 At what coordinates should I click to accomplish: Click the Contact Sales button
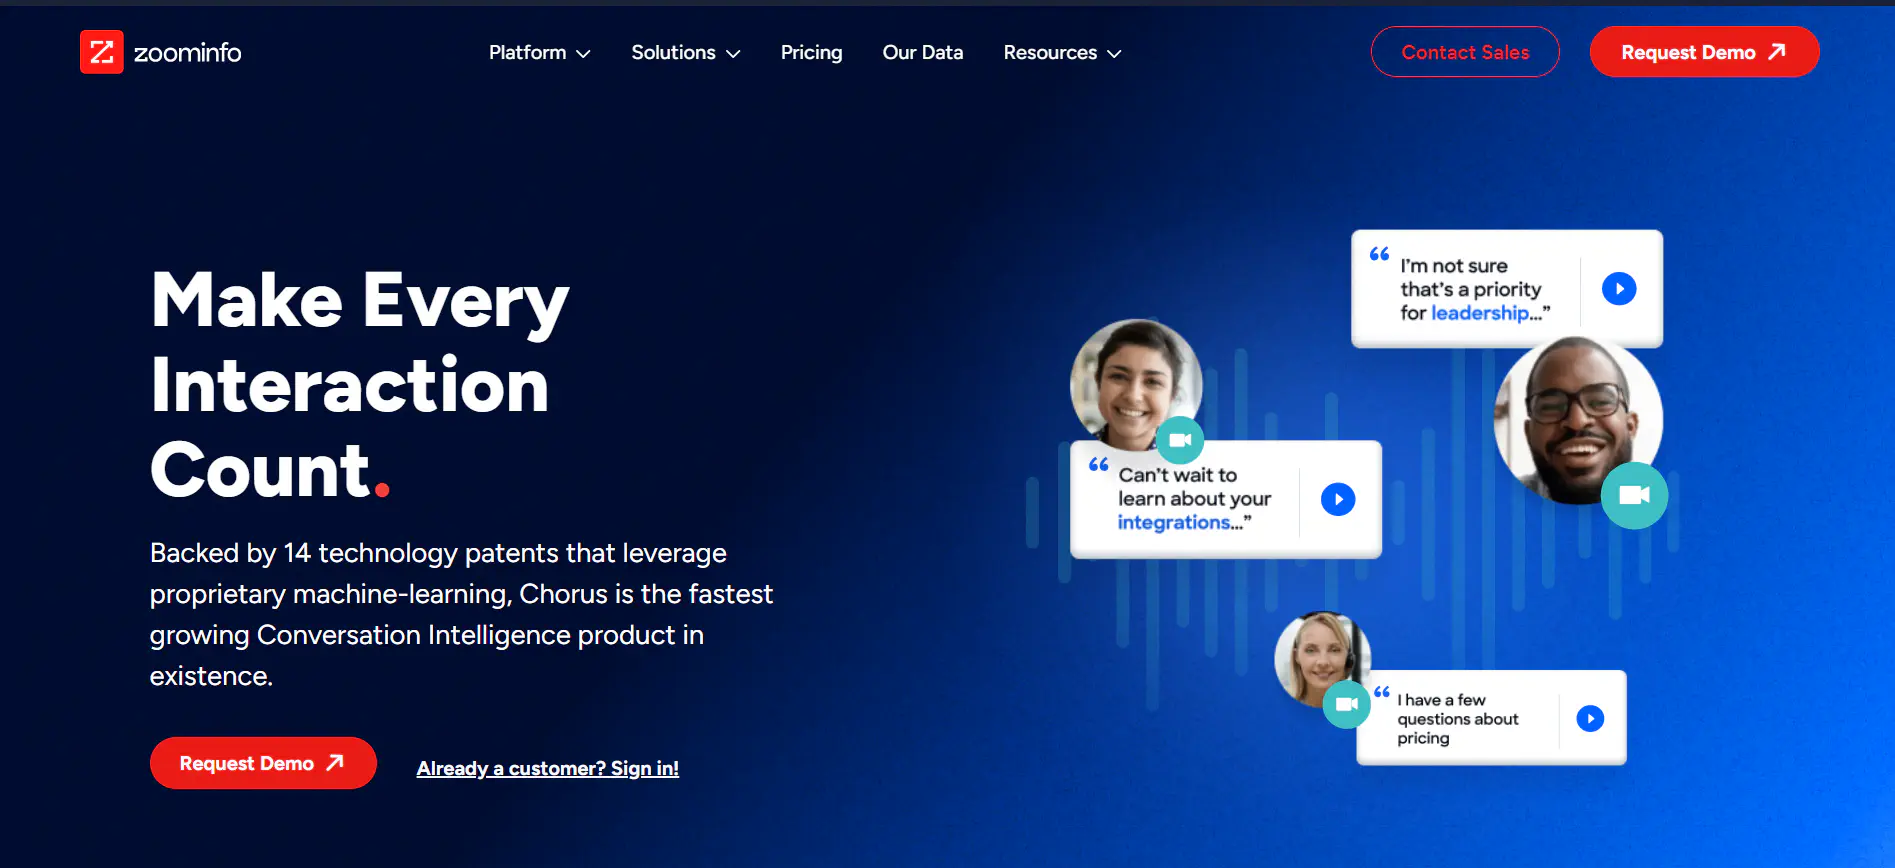tap(1465, 52)
